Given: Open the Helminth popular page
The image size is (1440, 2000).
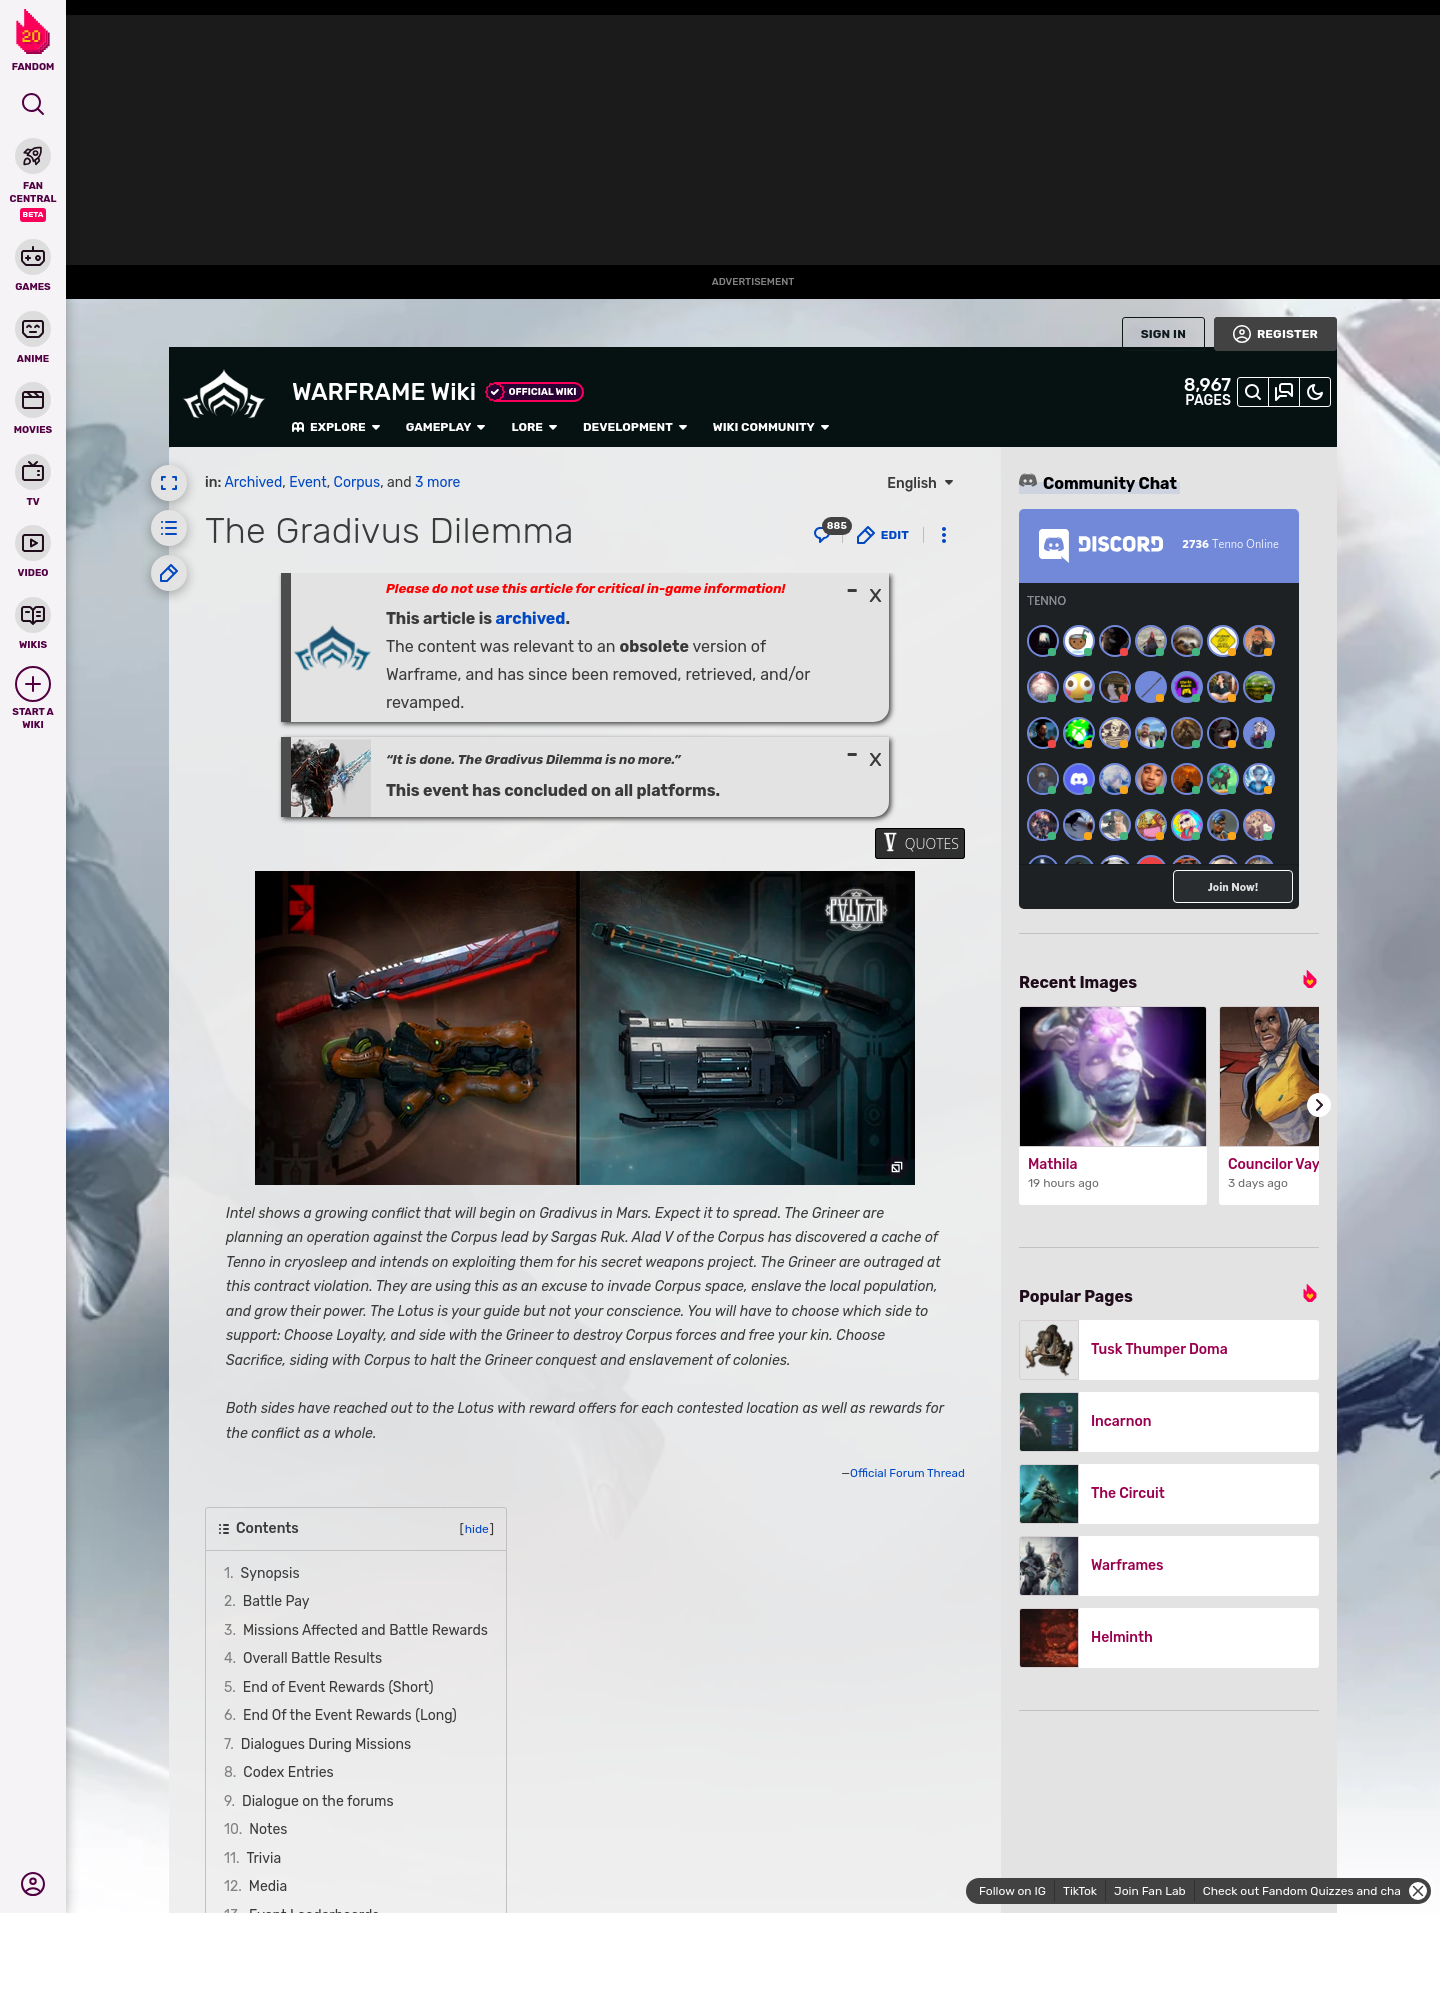Looking at the screenshot, I should [x=1169, y=1637].
